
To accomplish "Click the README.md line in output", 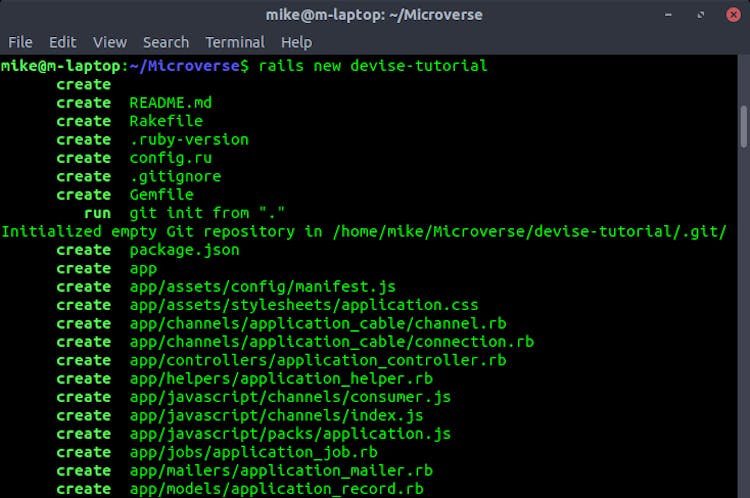I will (x=170, y=103).
